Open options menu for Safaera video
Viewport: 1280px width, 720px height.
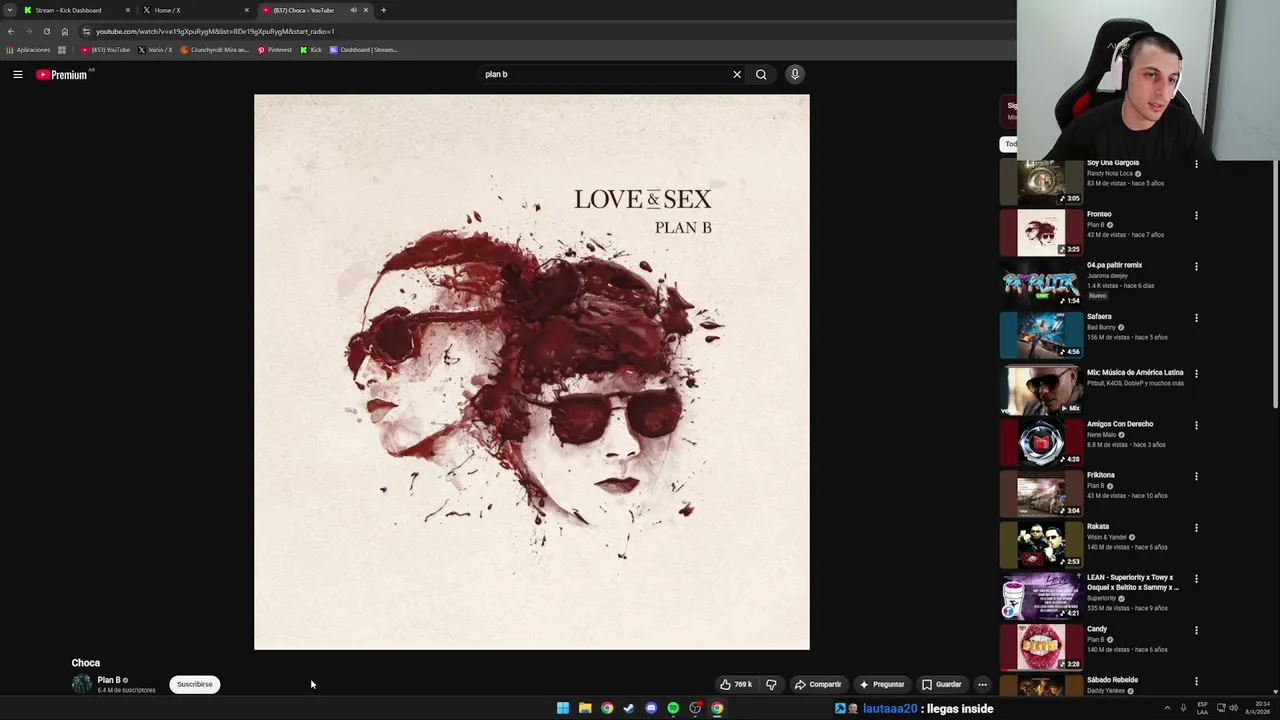point(1196,318)
